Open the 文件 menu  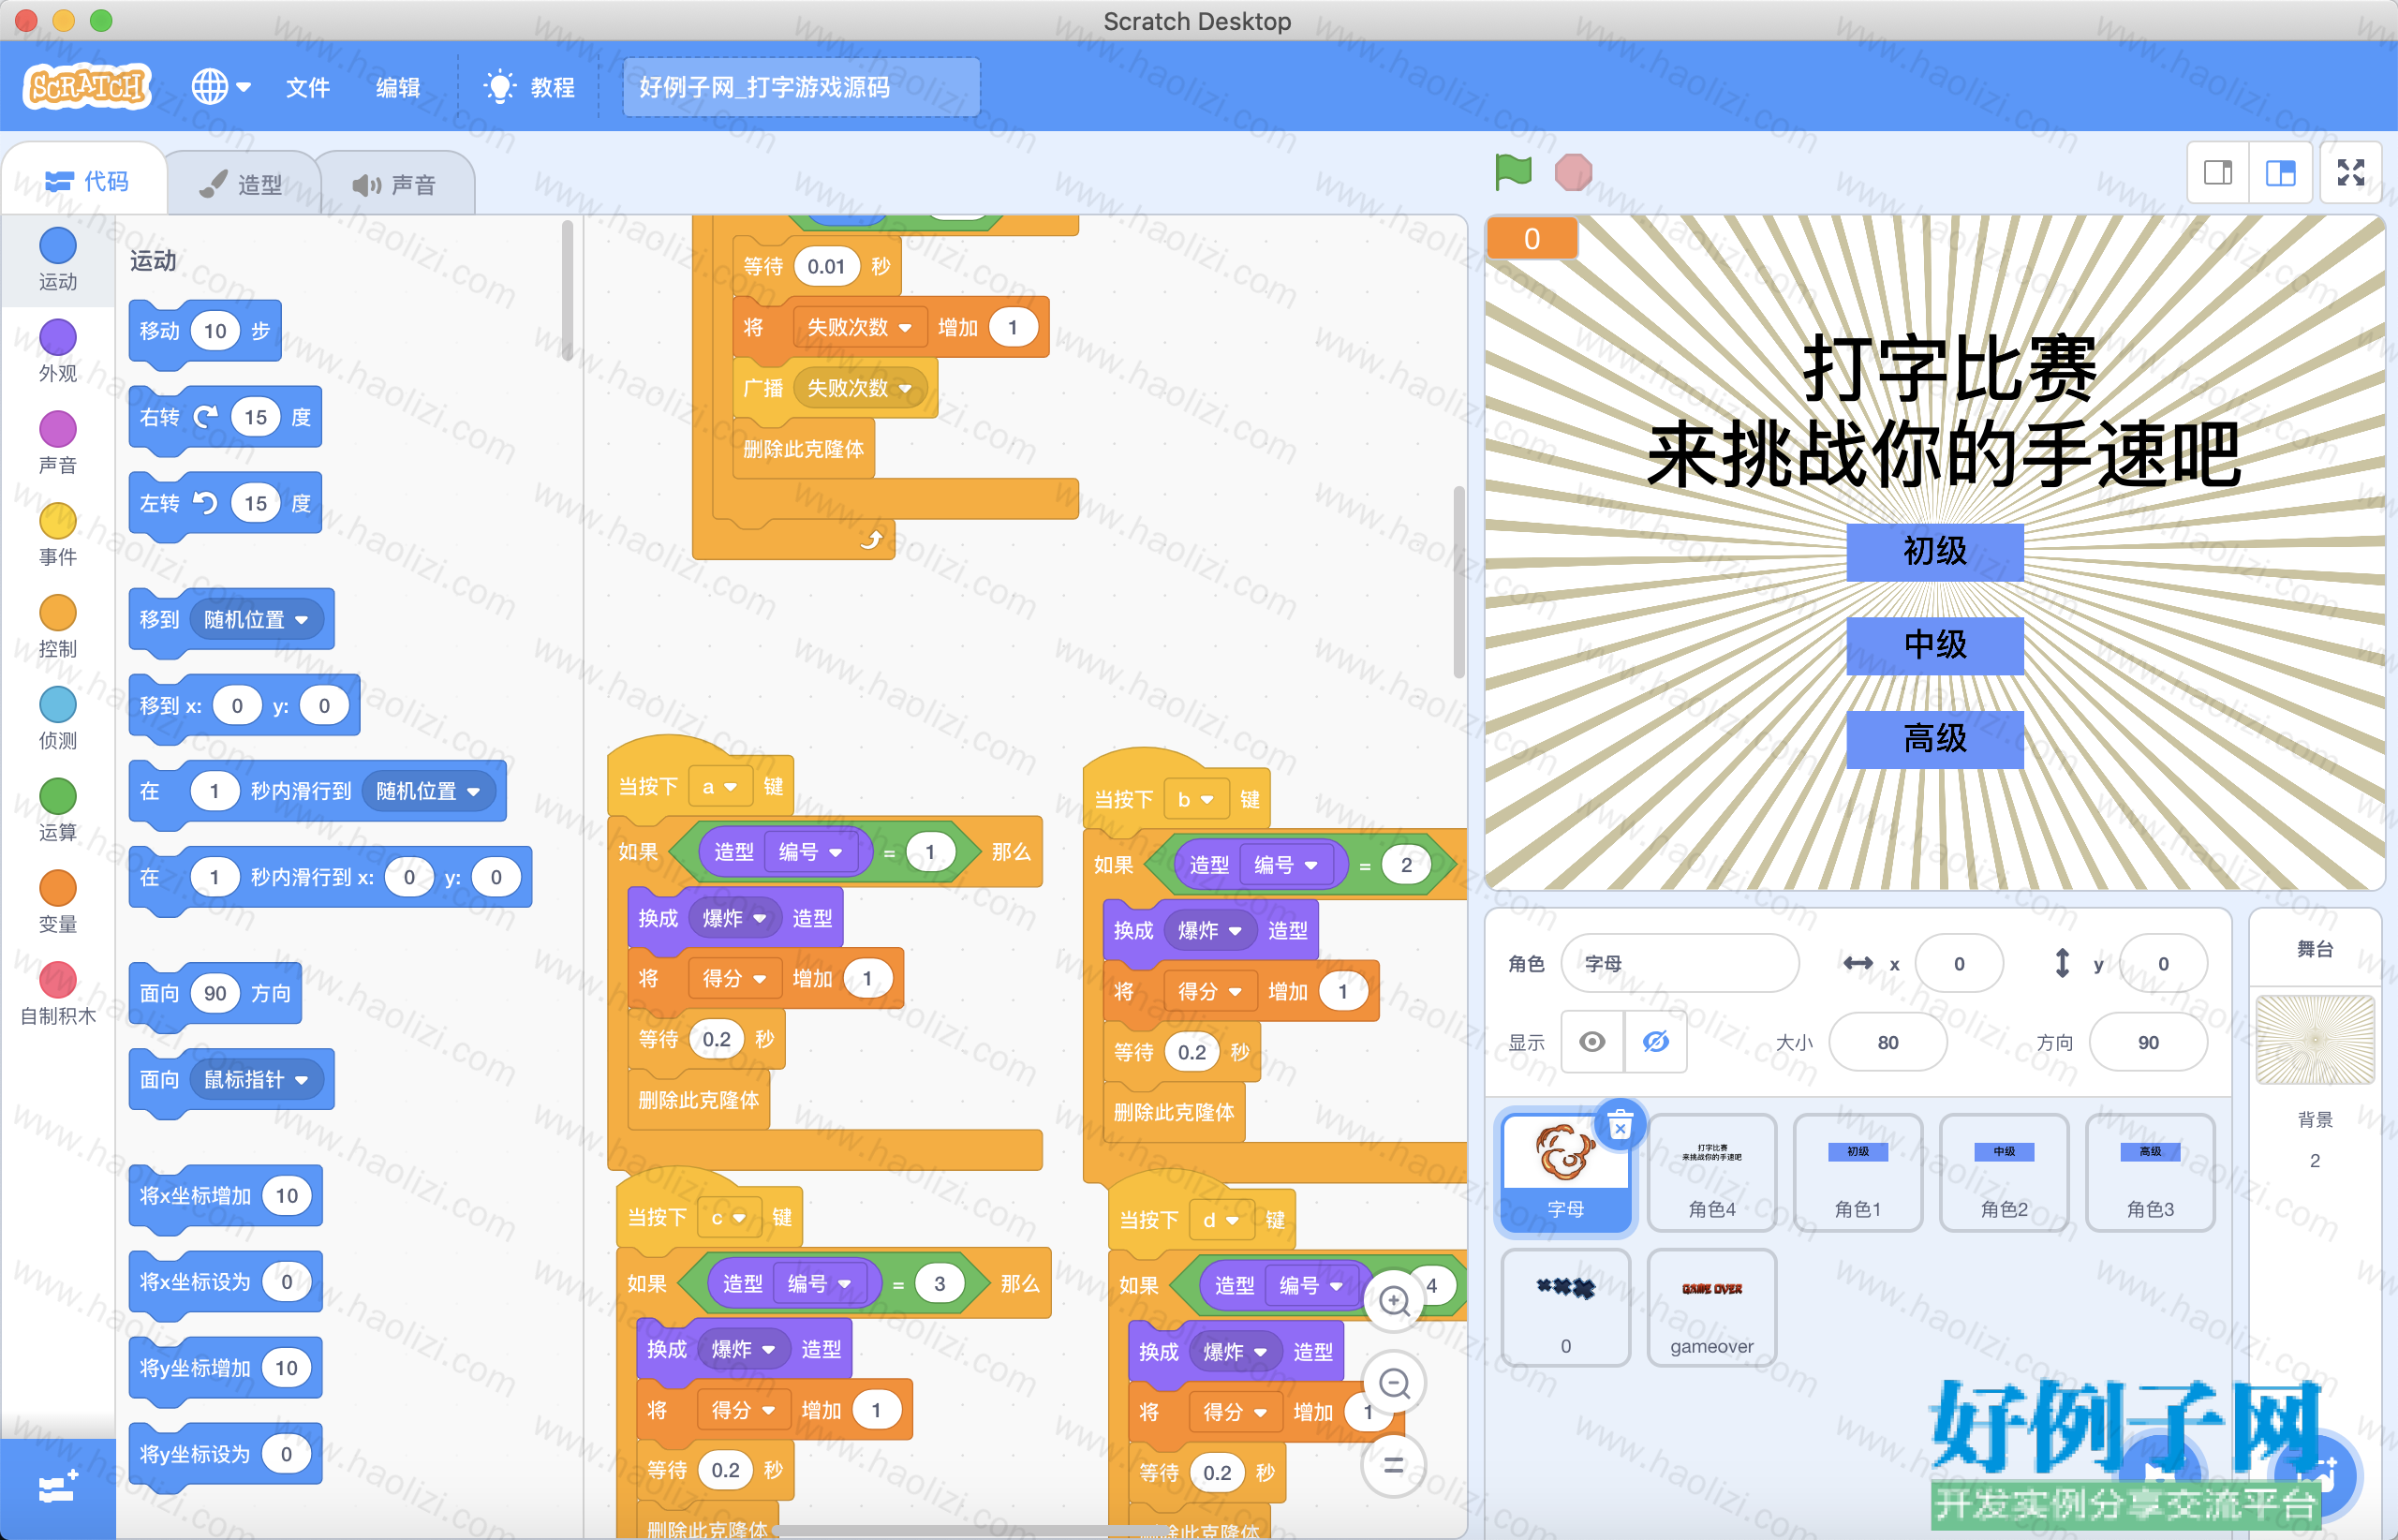[308, 87]
